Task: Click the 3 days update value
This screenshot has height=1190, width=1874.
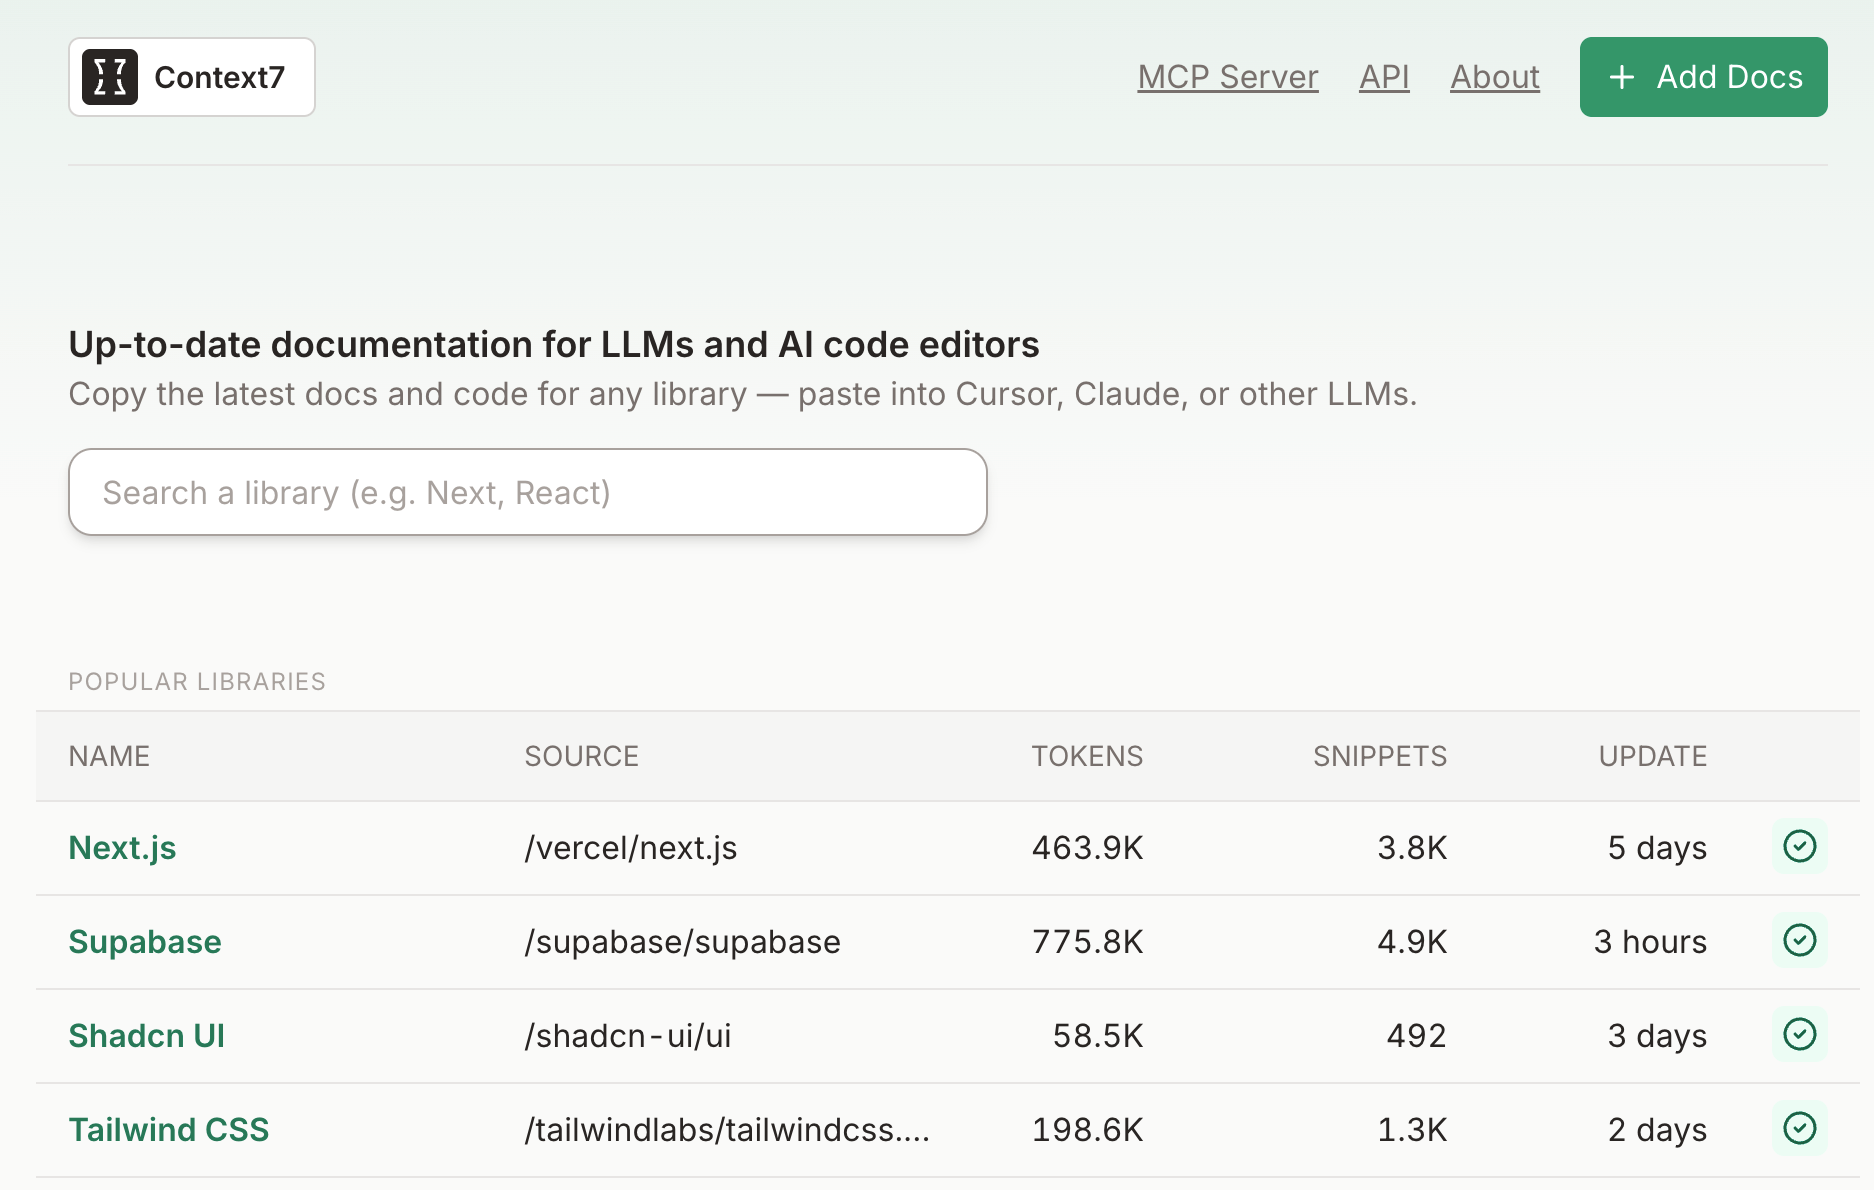Action: tap(1657, 1036)
